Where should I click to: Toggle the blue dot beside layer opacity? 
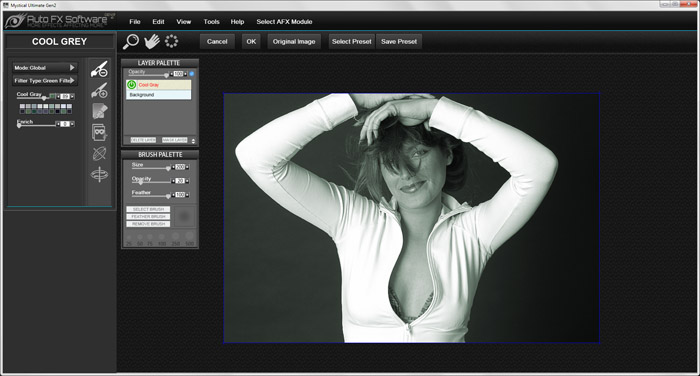(192, 74)
